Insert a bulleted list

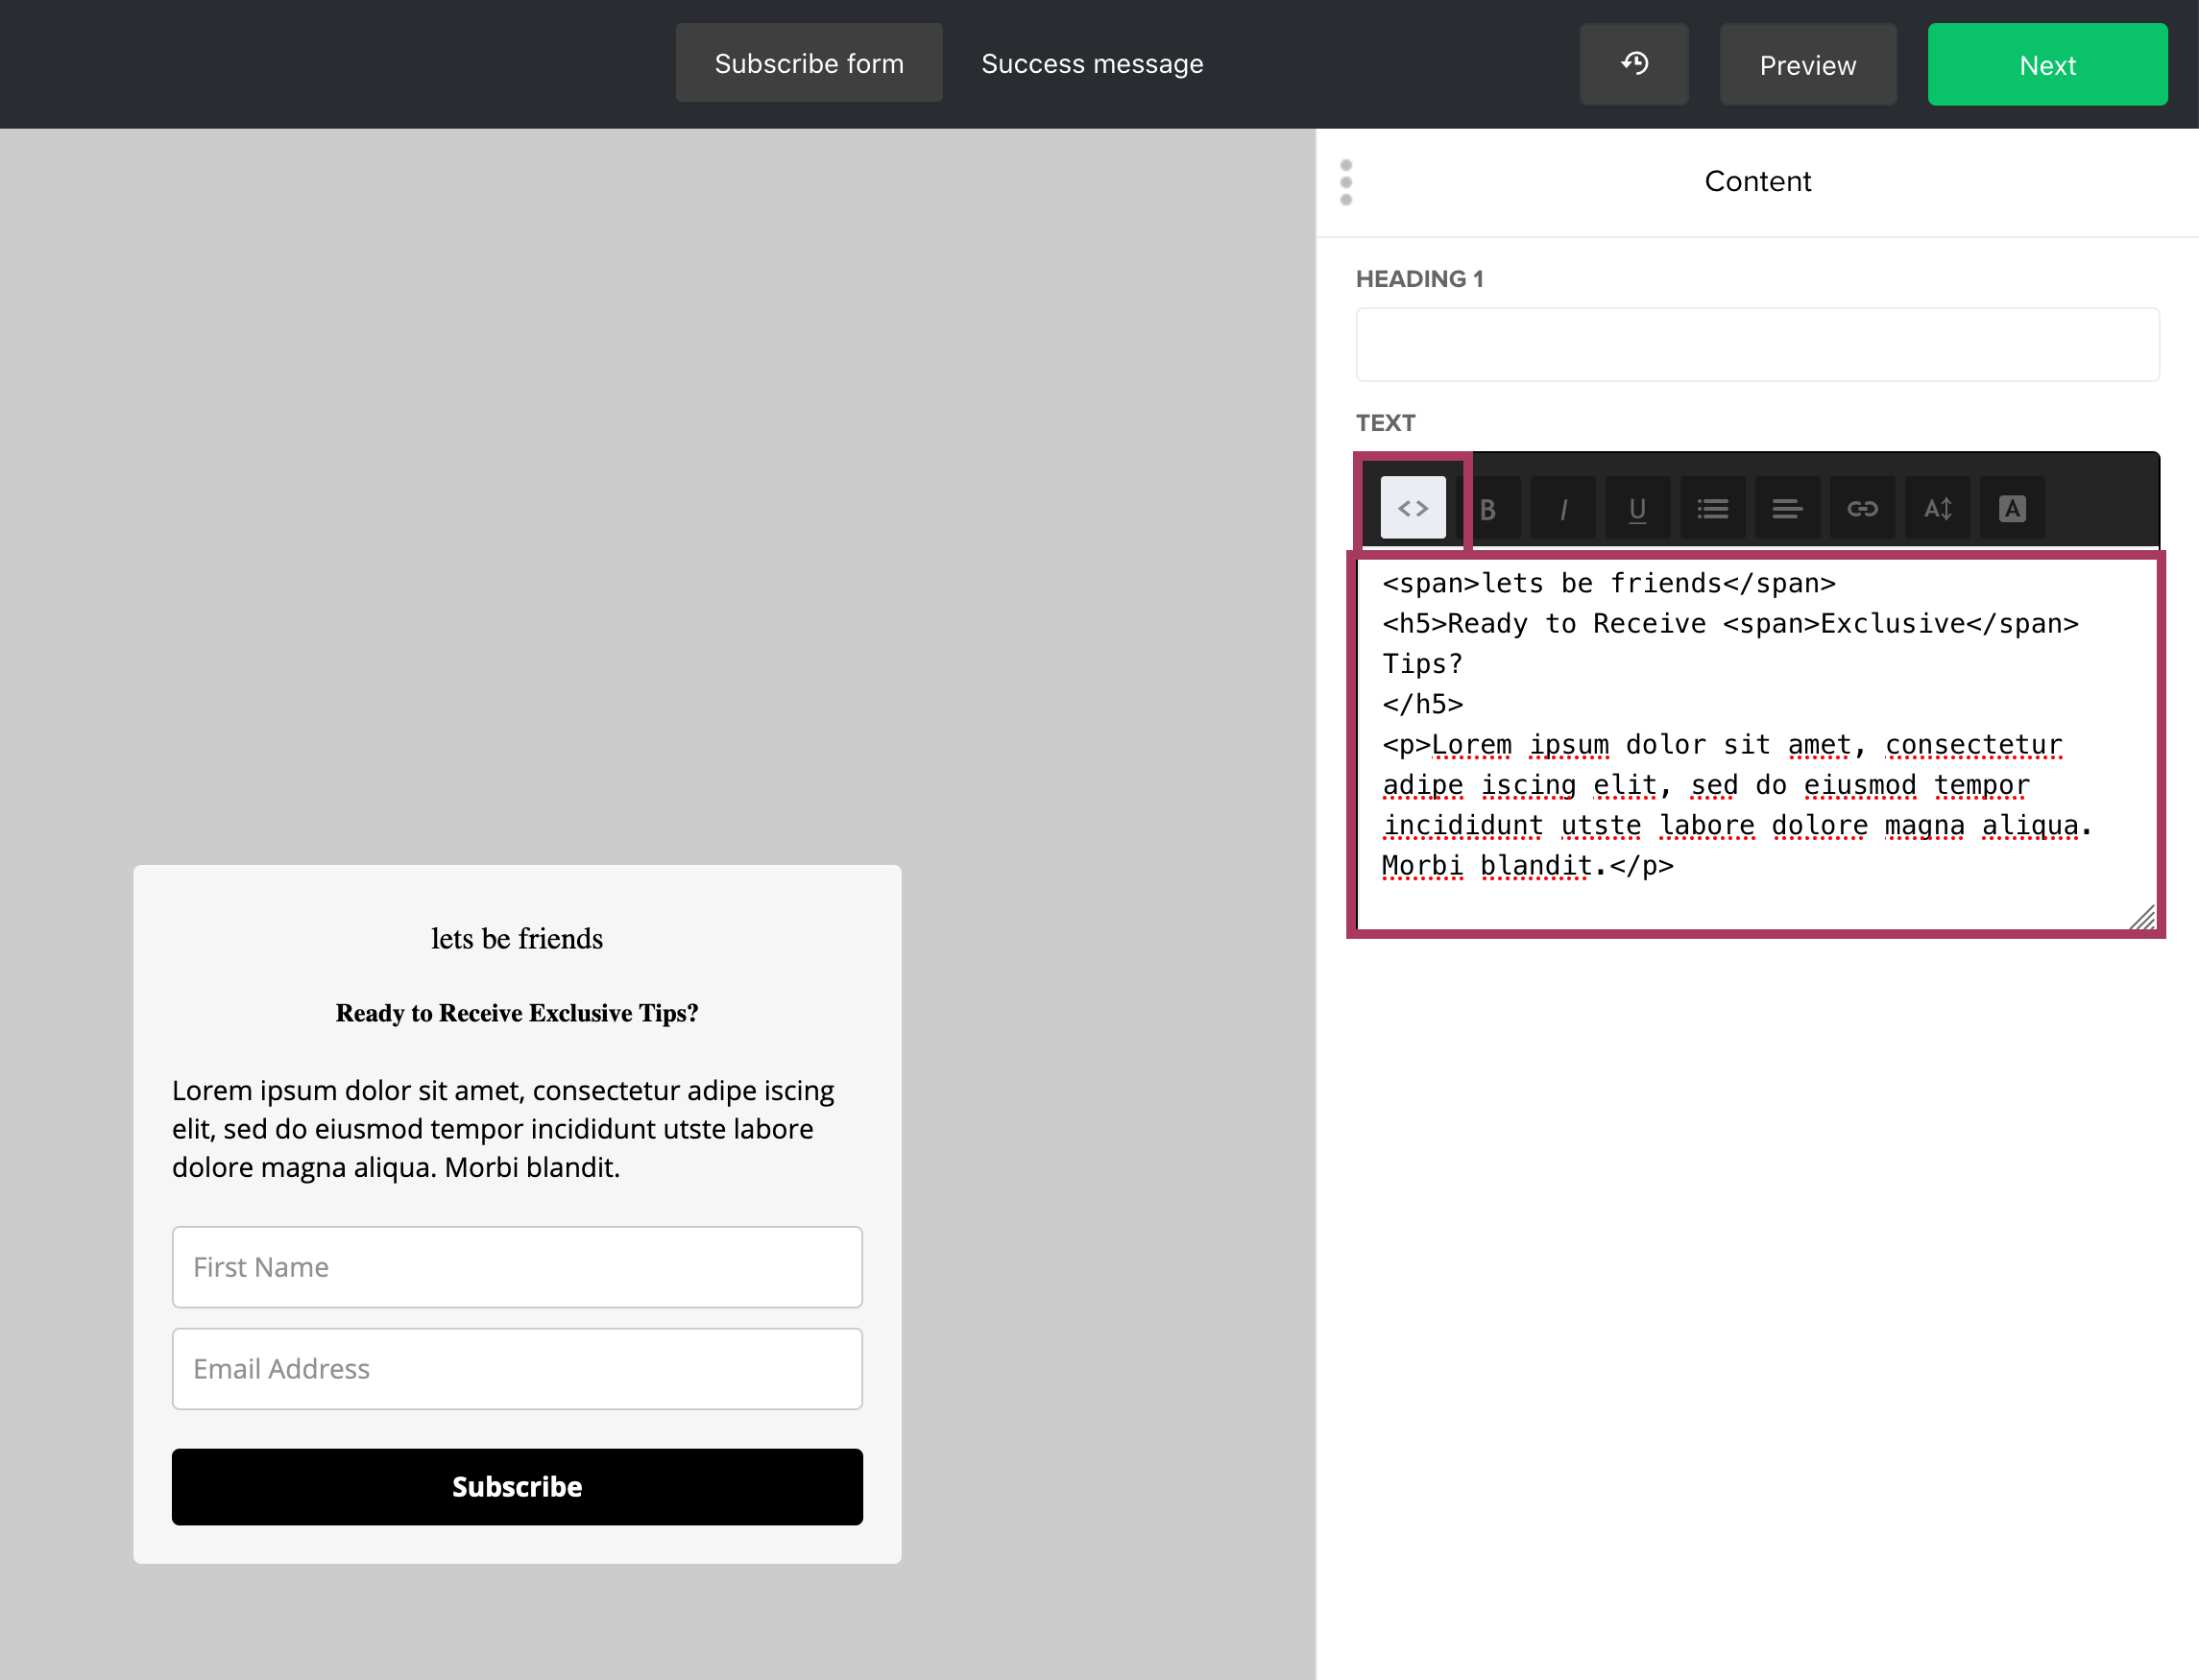click(x=1712, y=508)
